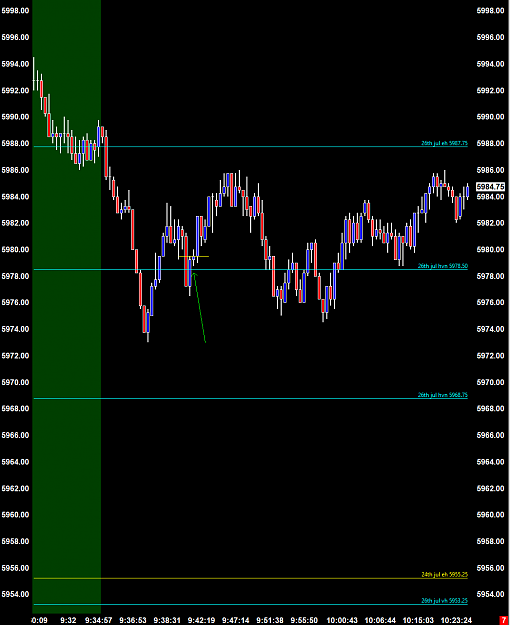
Task: Click the 10:06:44 time axis label
Action: pos(380,621)
